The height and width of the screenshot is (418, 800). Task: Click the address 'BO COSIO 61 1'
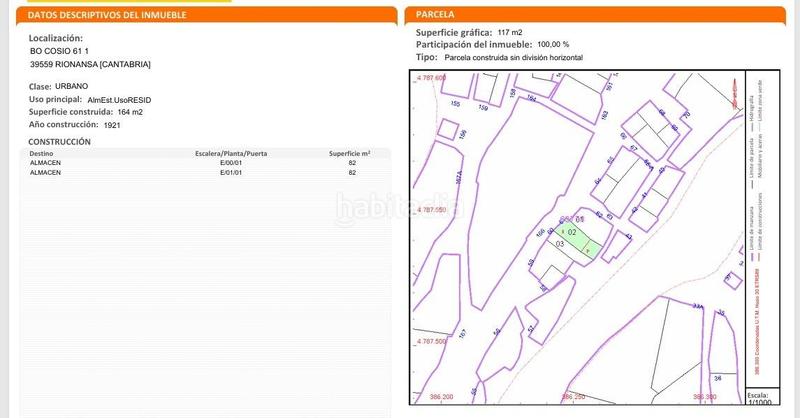(60, 50)
